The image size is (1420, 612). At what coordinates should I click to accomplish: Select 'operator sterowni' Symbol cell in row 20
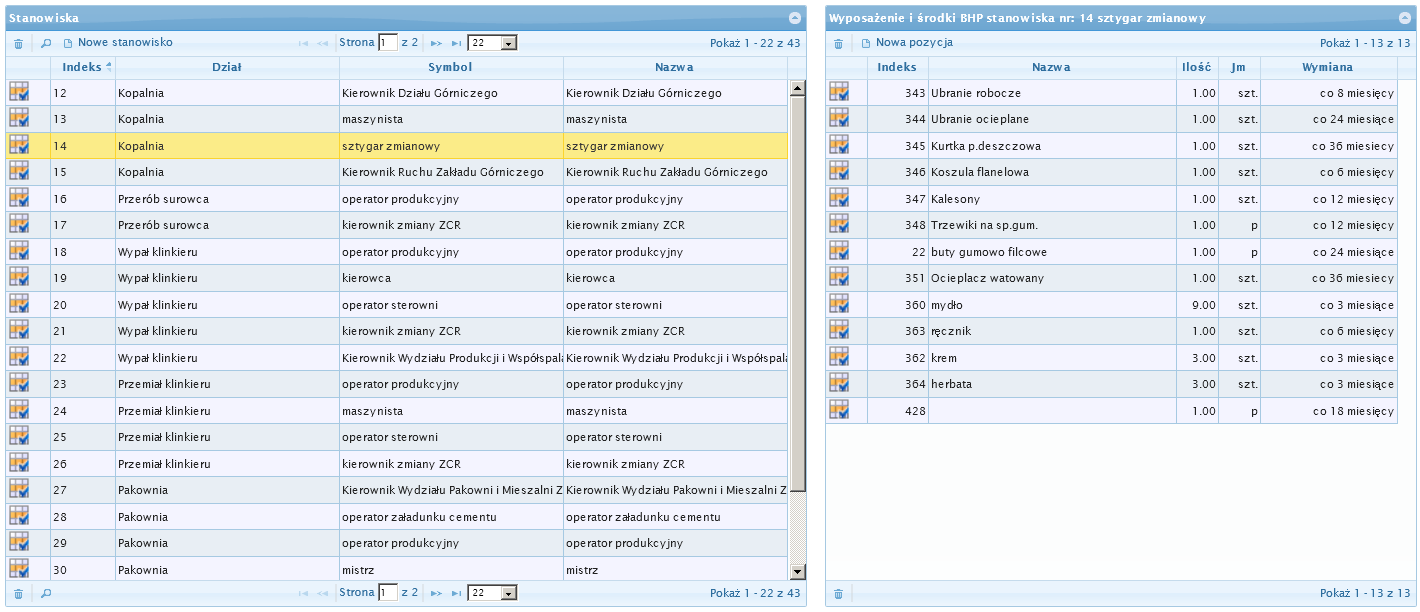point(451,305)
